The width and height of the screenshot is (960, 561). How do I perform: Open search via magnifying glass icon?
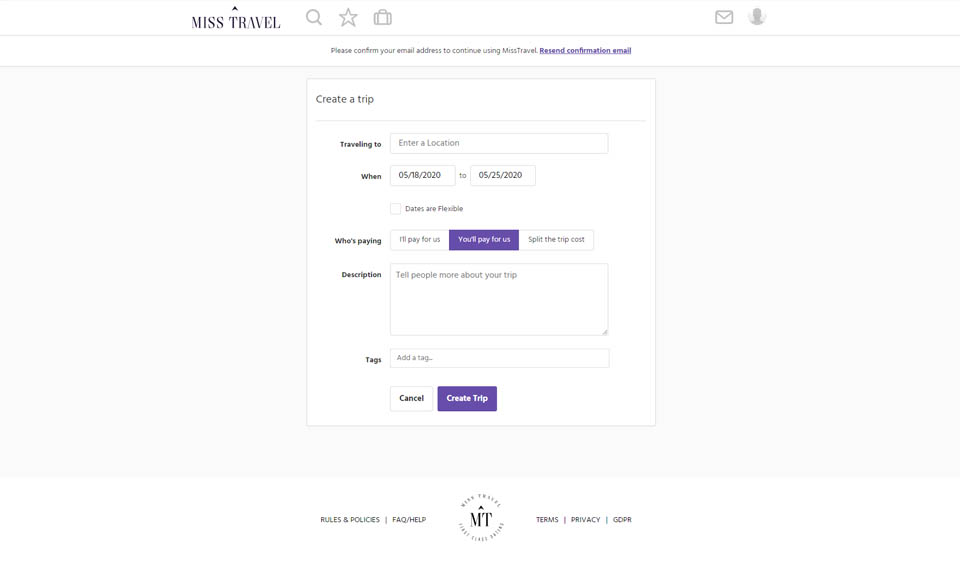[314, 17]
